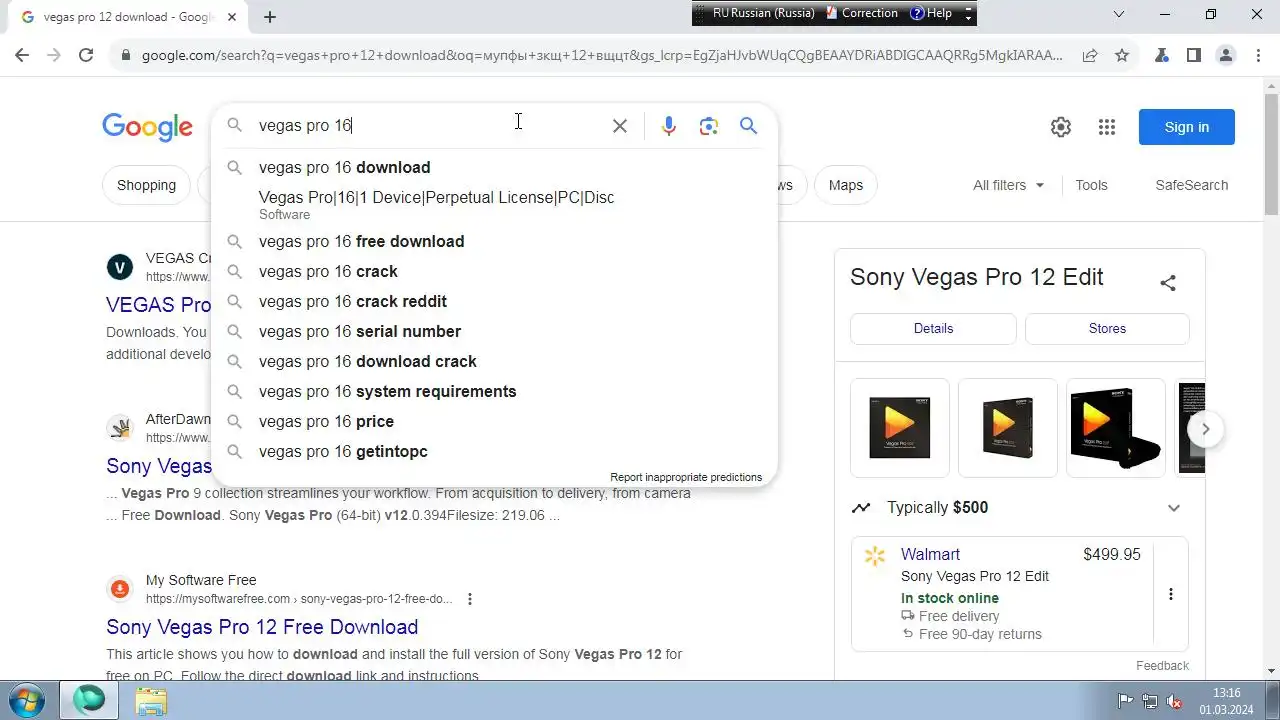Submit search with blue magnifier icon

pos(748,126)
